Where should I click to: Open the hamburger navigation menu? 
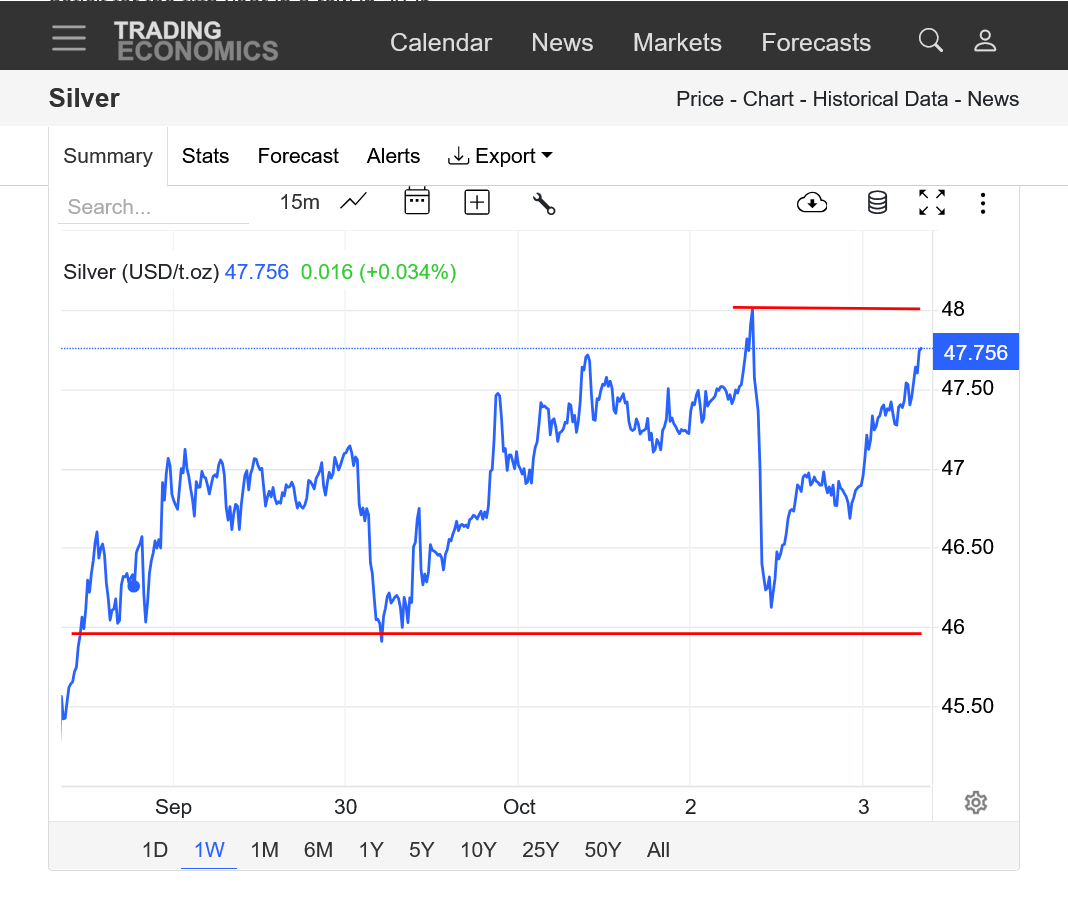point(69,38)
